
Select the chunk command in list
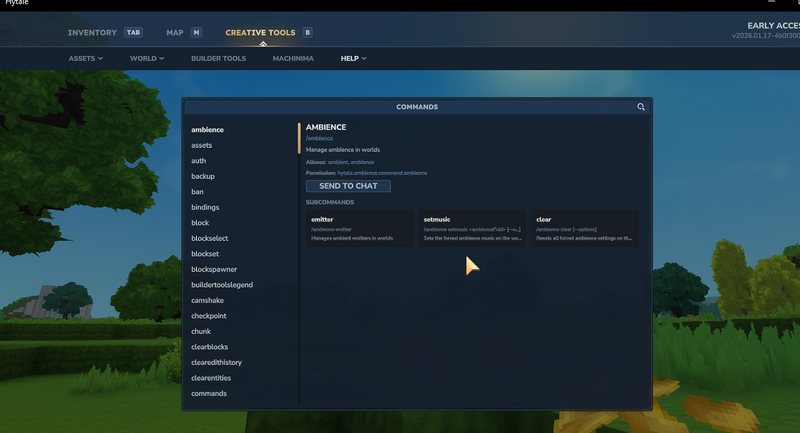pos(201,332)
